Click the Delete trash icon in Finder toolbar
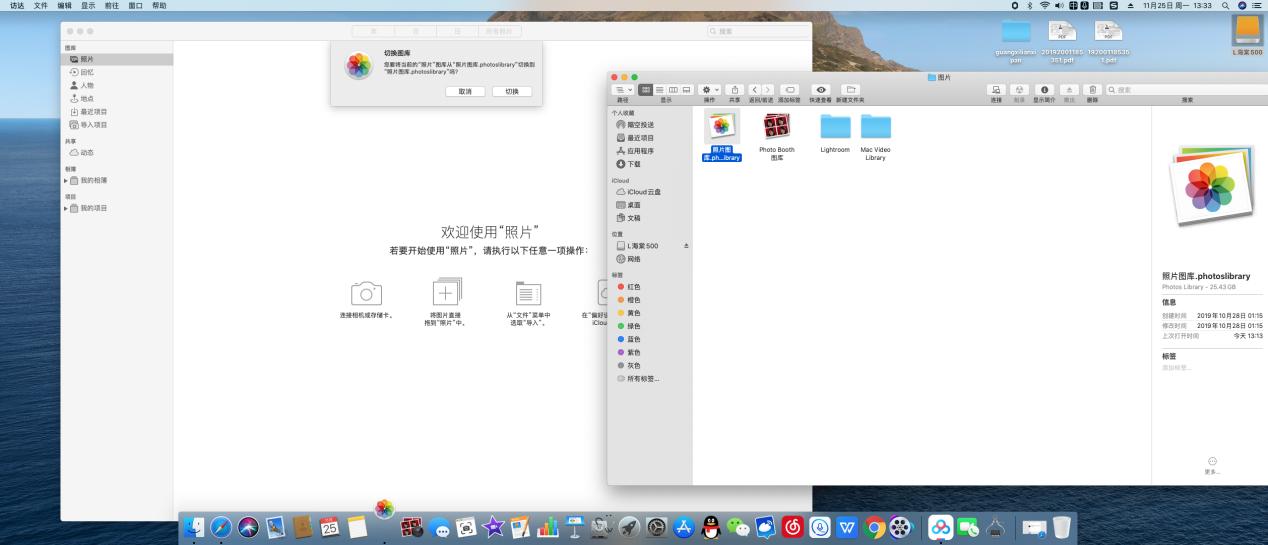Screen dimensions: 1268x545 1093,90
